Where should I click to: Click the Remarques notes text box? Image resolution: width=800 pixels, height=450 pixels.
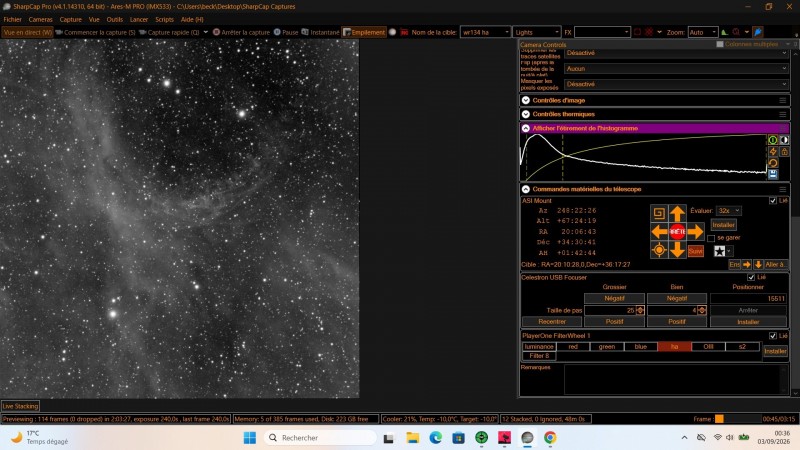(676, 379)
